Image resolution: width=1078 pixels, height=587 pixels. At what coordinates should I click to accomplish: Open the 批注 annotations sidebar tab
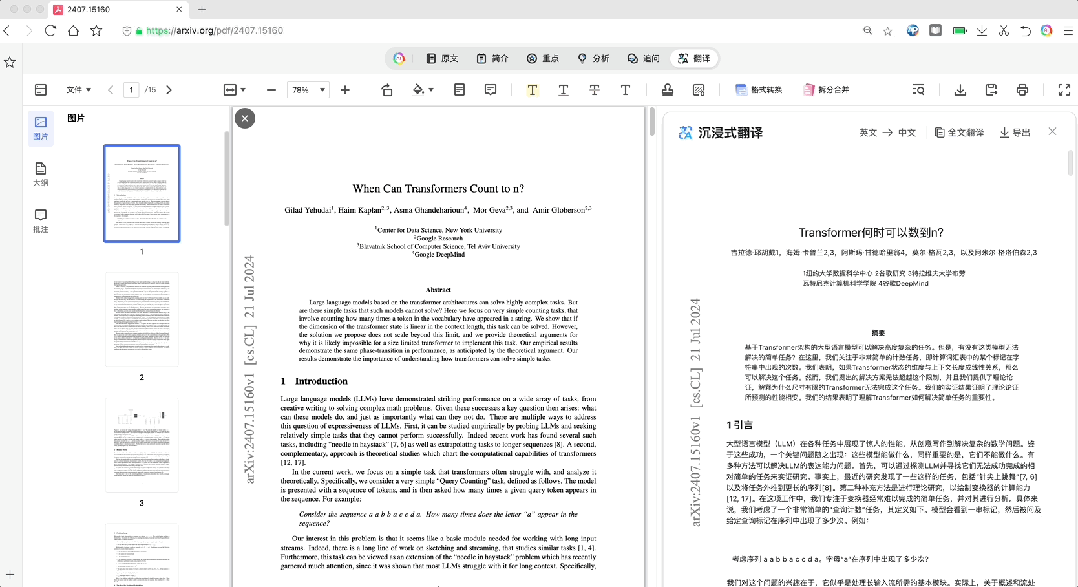pyautogui.click(x=41, y=221)
